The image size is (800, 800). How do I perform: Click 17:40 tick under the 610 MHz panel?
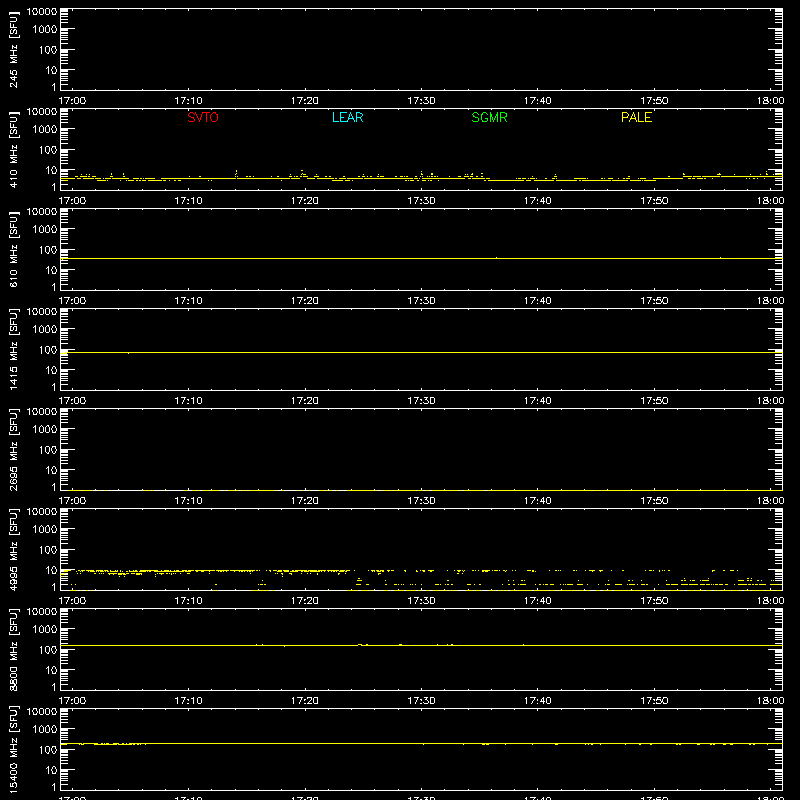tap(537, 301)
